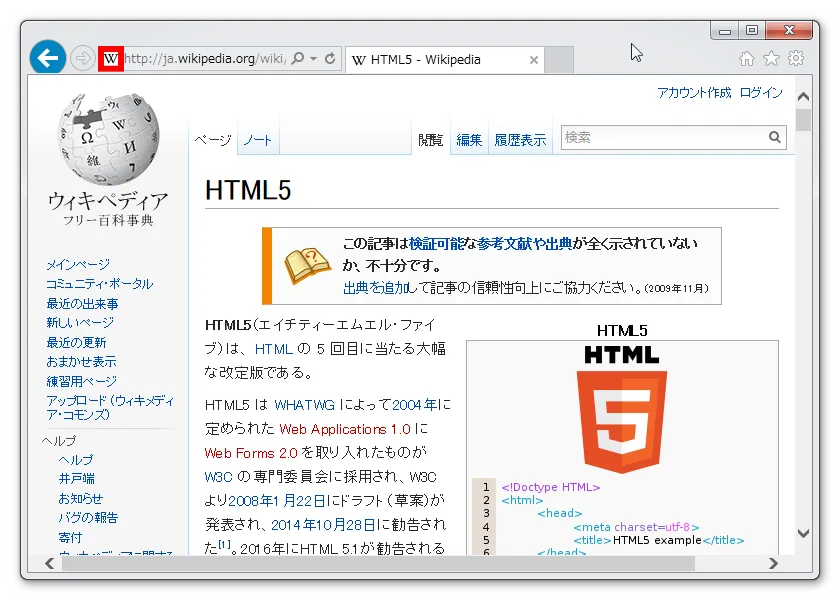This screenshot has height=600, width=840.
Task: Click the 出典を追加 link
Action: (376, 288)
